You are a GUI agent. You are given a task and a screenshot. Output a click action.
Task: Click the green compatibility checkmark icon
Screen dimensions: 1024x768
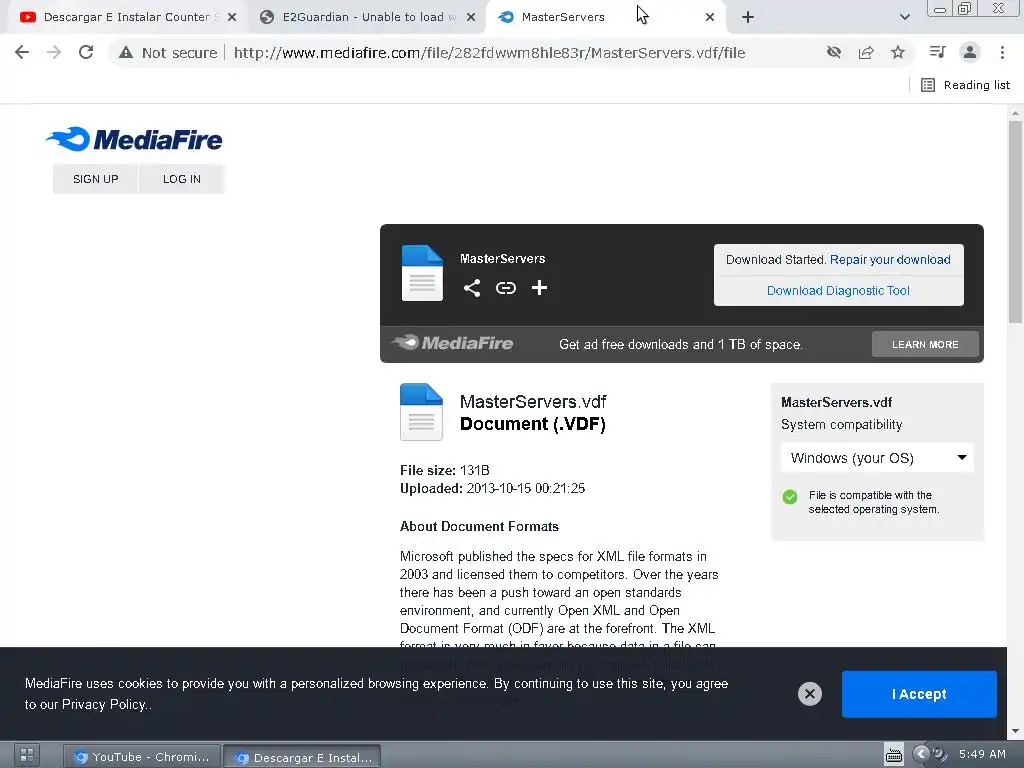tap(790, 497)
